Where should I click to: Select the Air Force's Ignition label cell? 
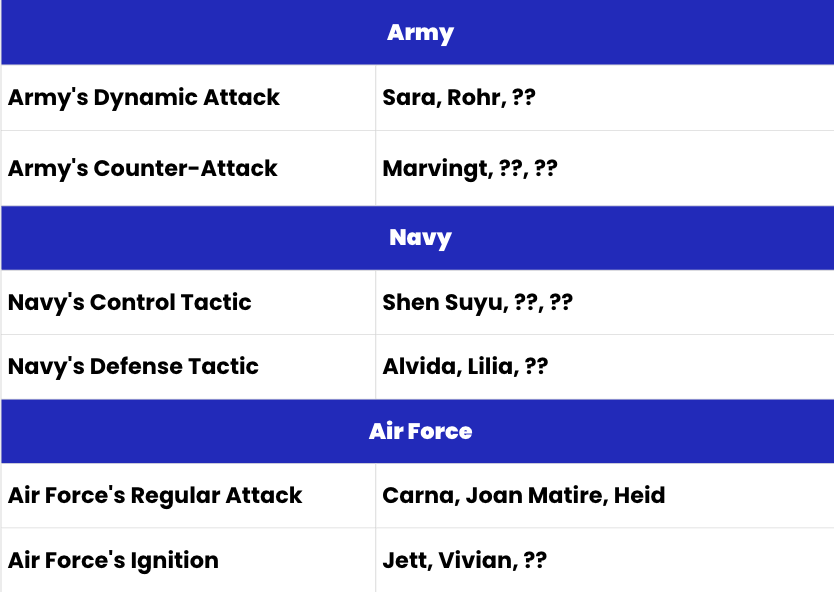pos(113,560)
